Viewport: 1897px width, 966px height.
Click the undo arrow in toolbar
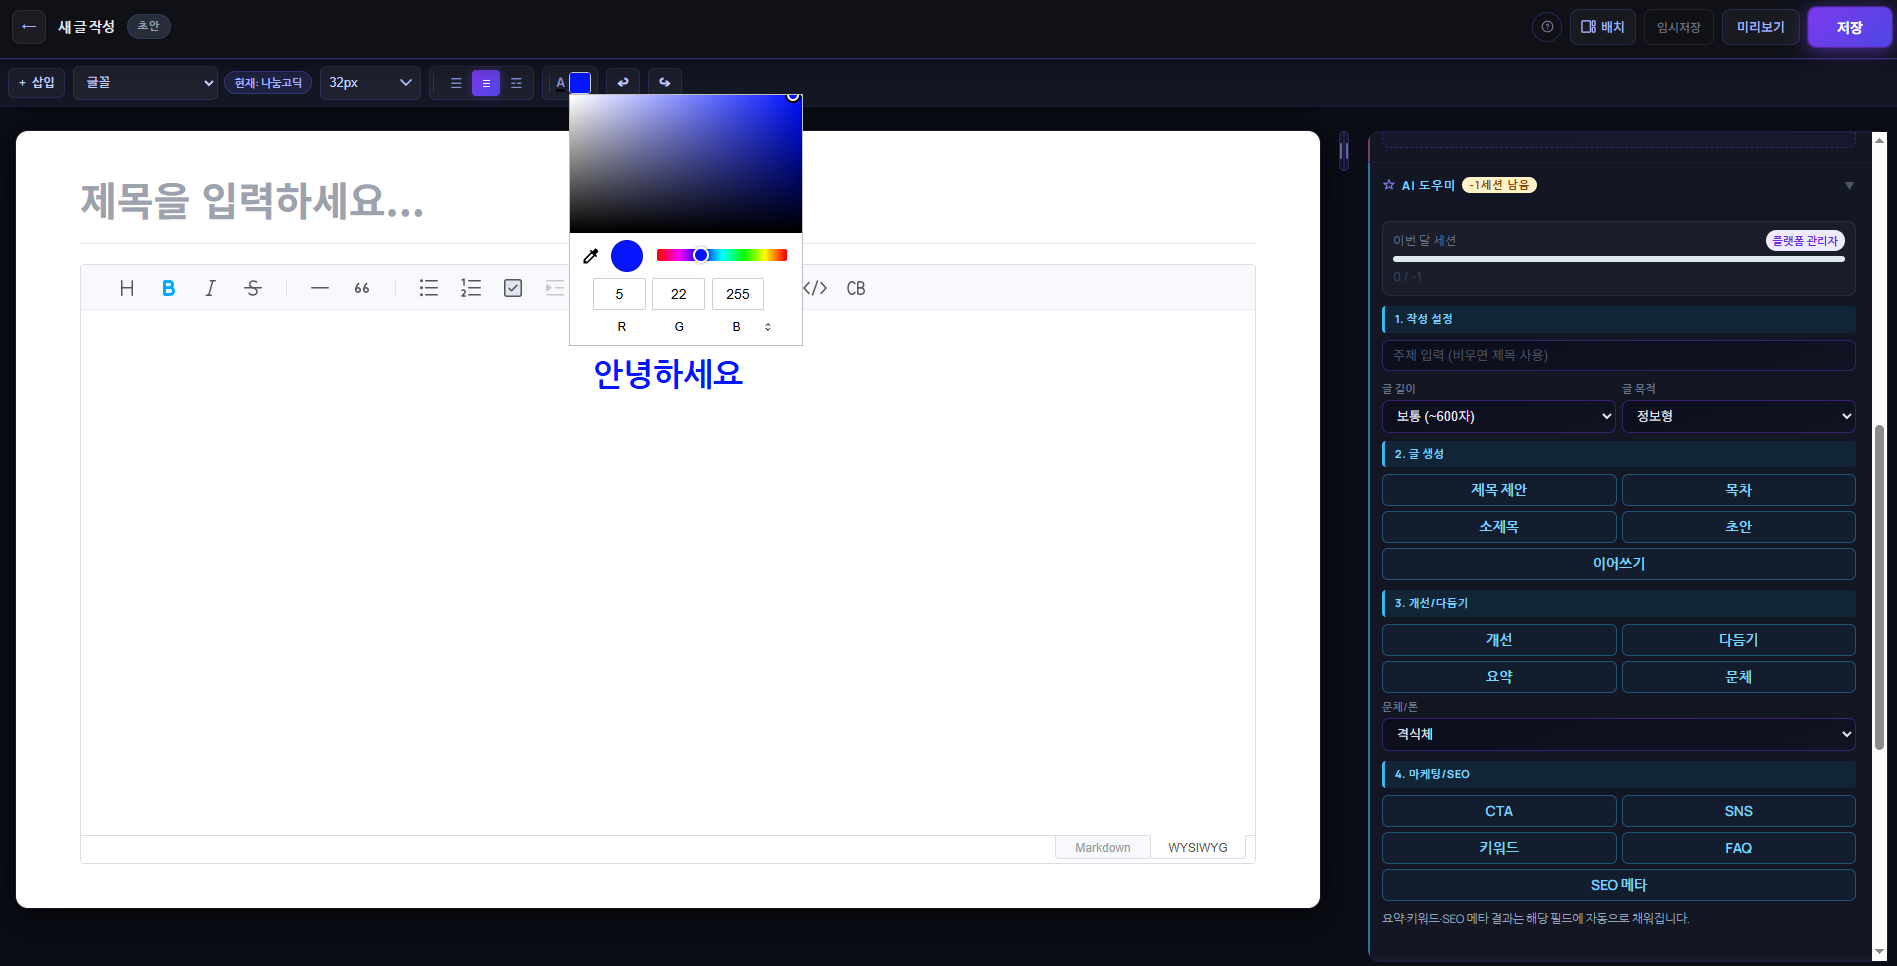coord(623,83)
